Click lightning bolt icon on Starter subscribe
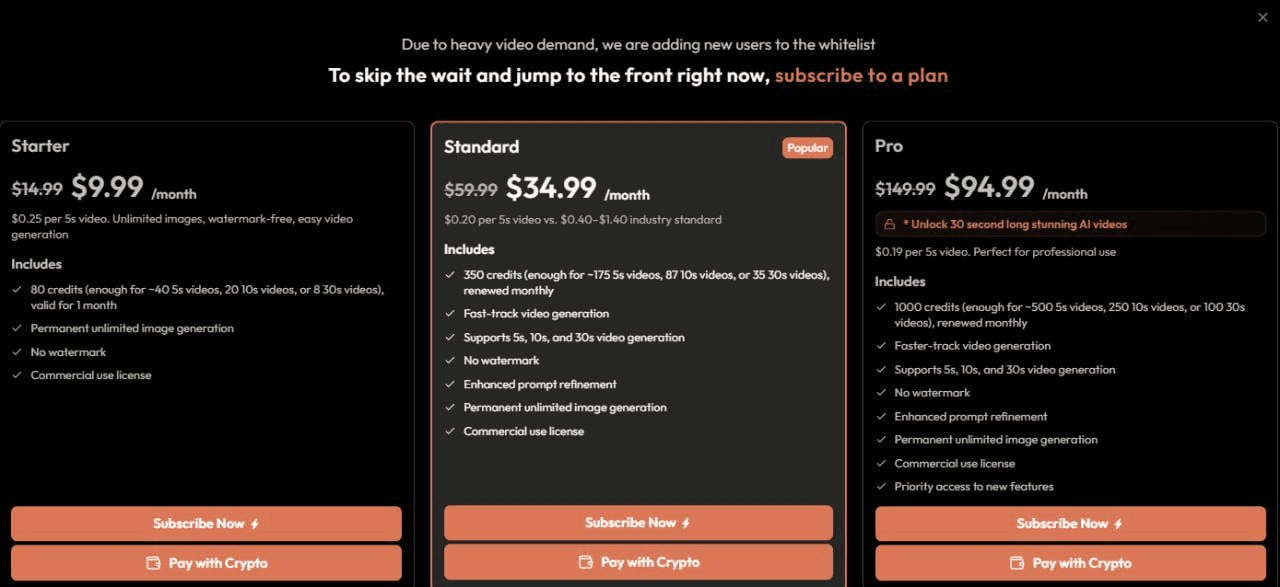This screenshot has width=1280, height=587. (x=254, y=524)
